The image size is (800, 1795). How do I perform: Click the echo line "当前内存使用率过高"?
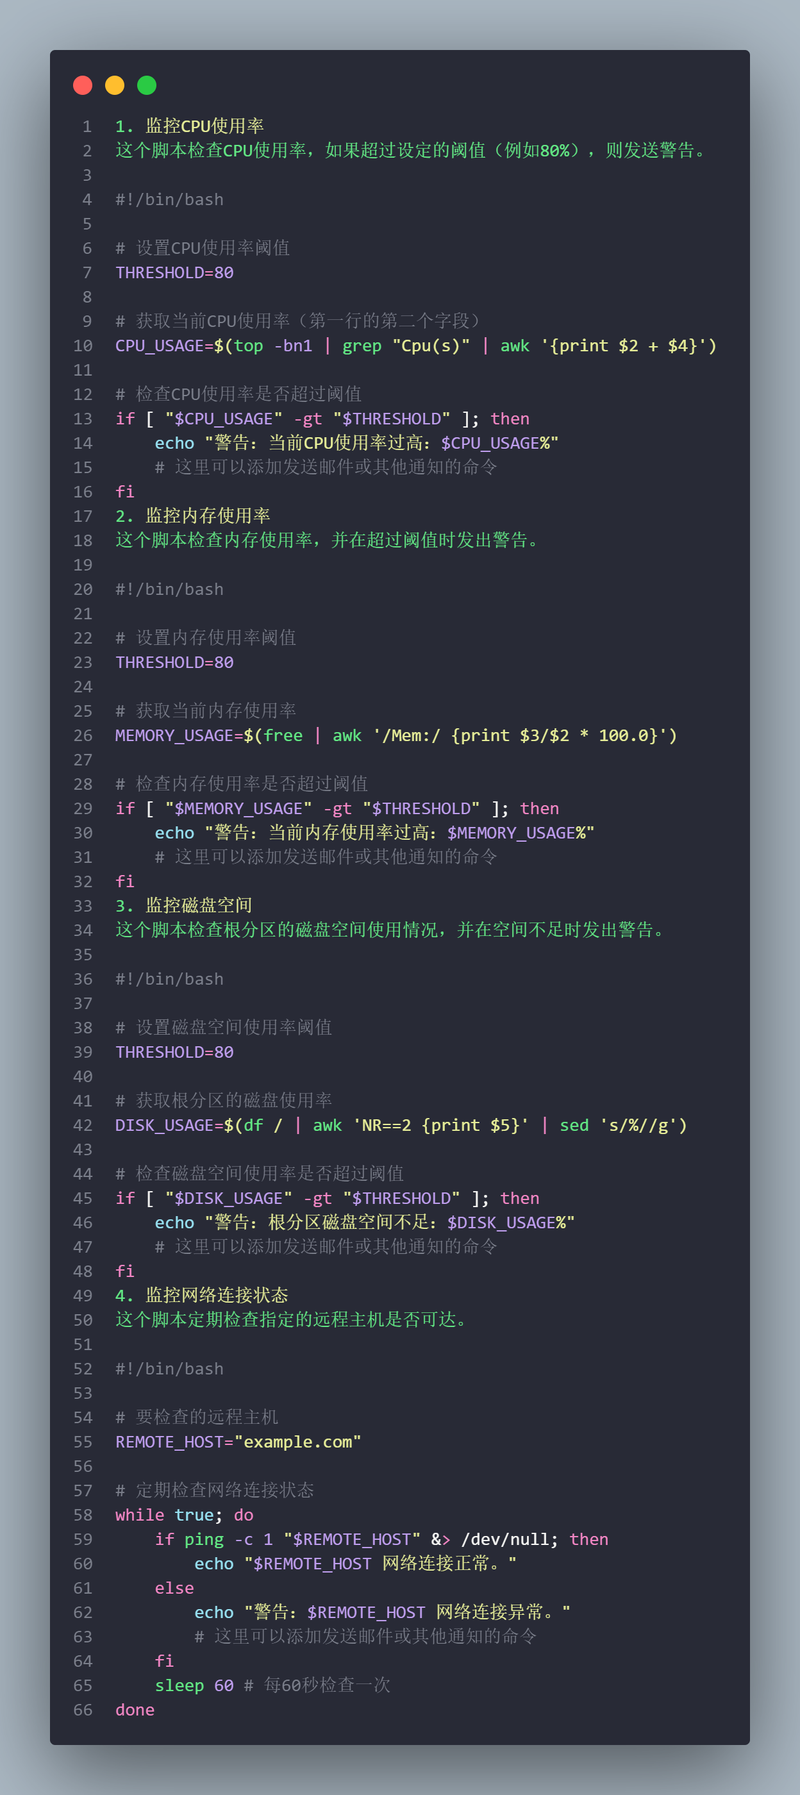click(x=375, y=832)
